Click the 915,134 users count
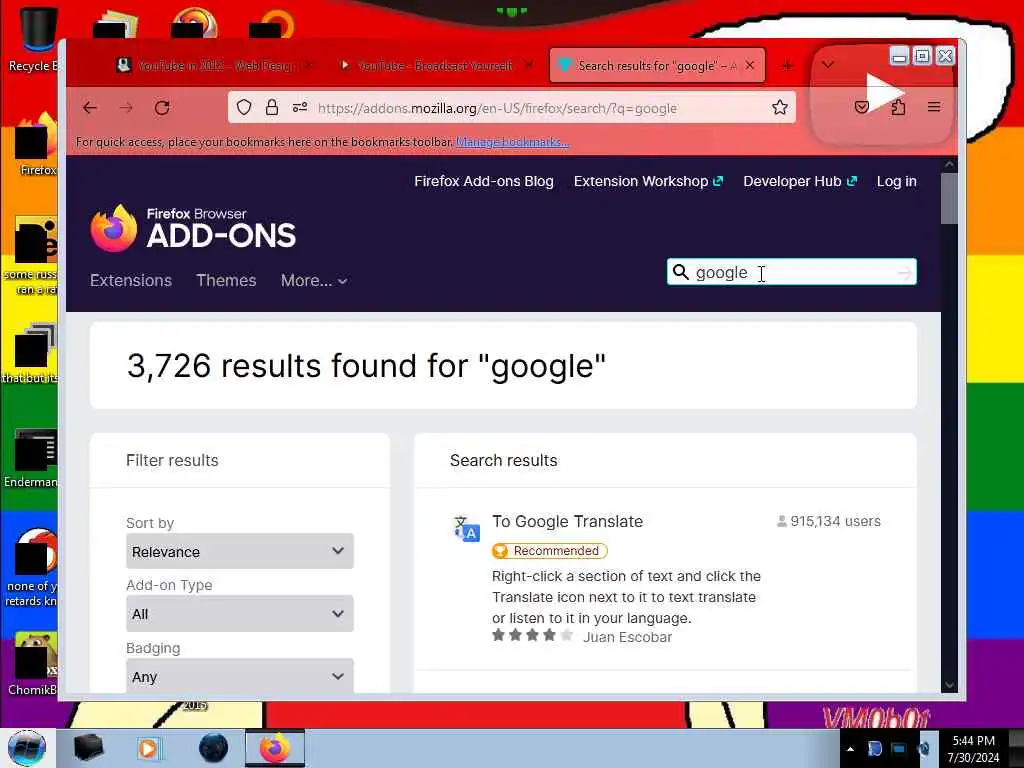The width and height of the screenshot is (1024, 768). point(829,521)
